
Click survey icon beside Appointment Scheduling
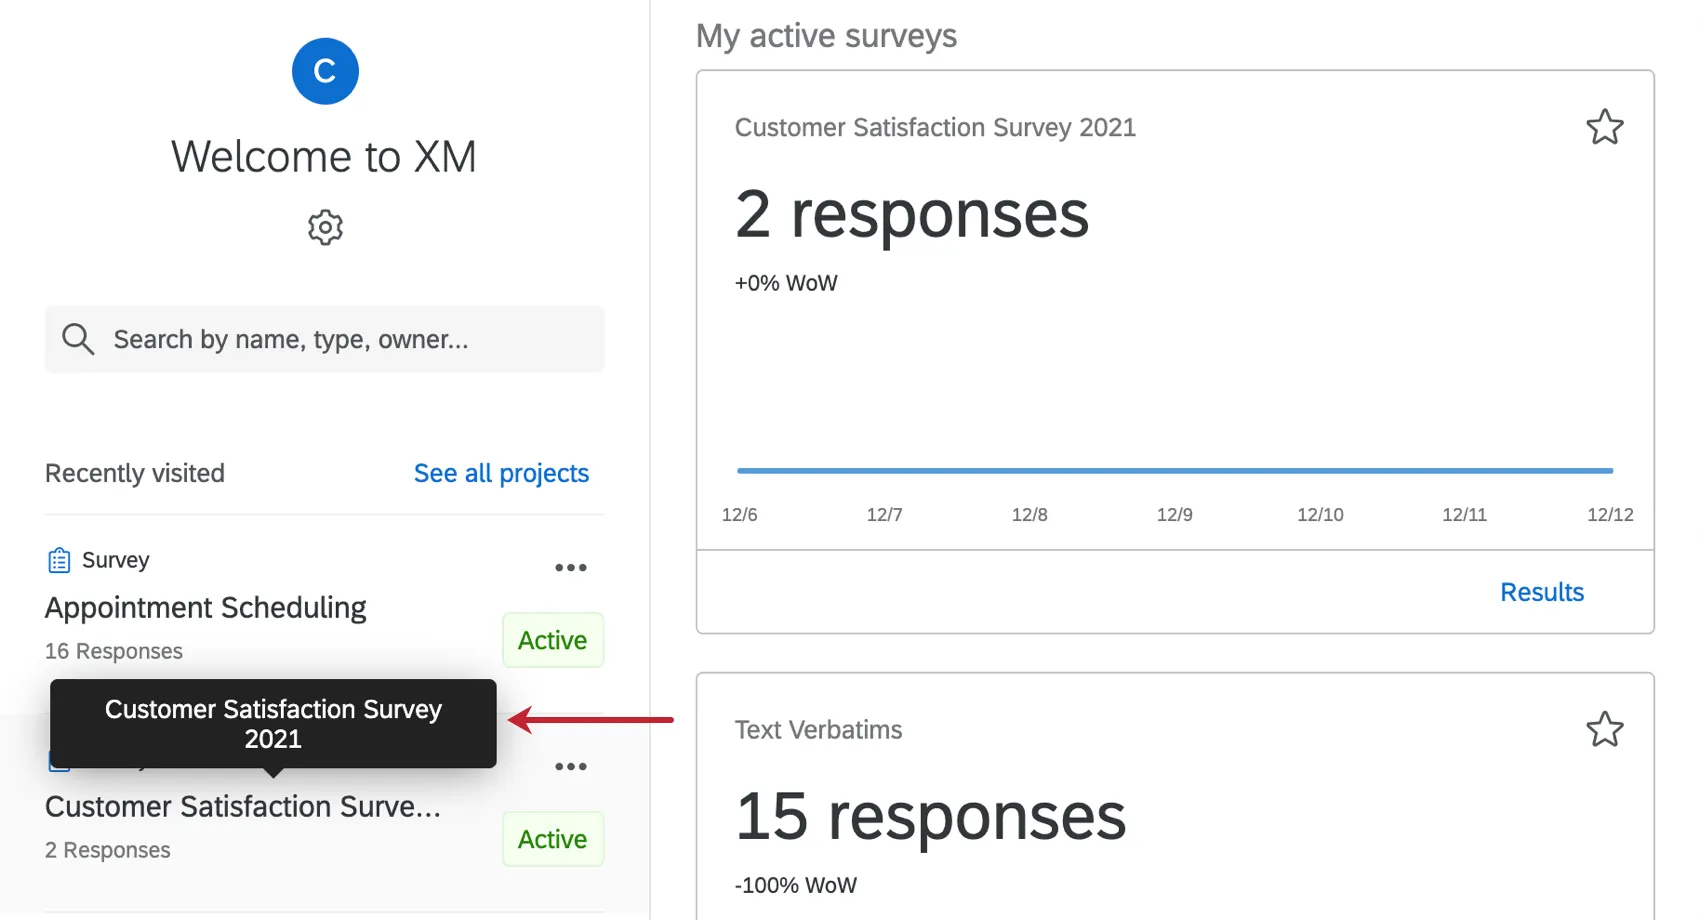click(59, 560)
